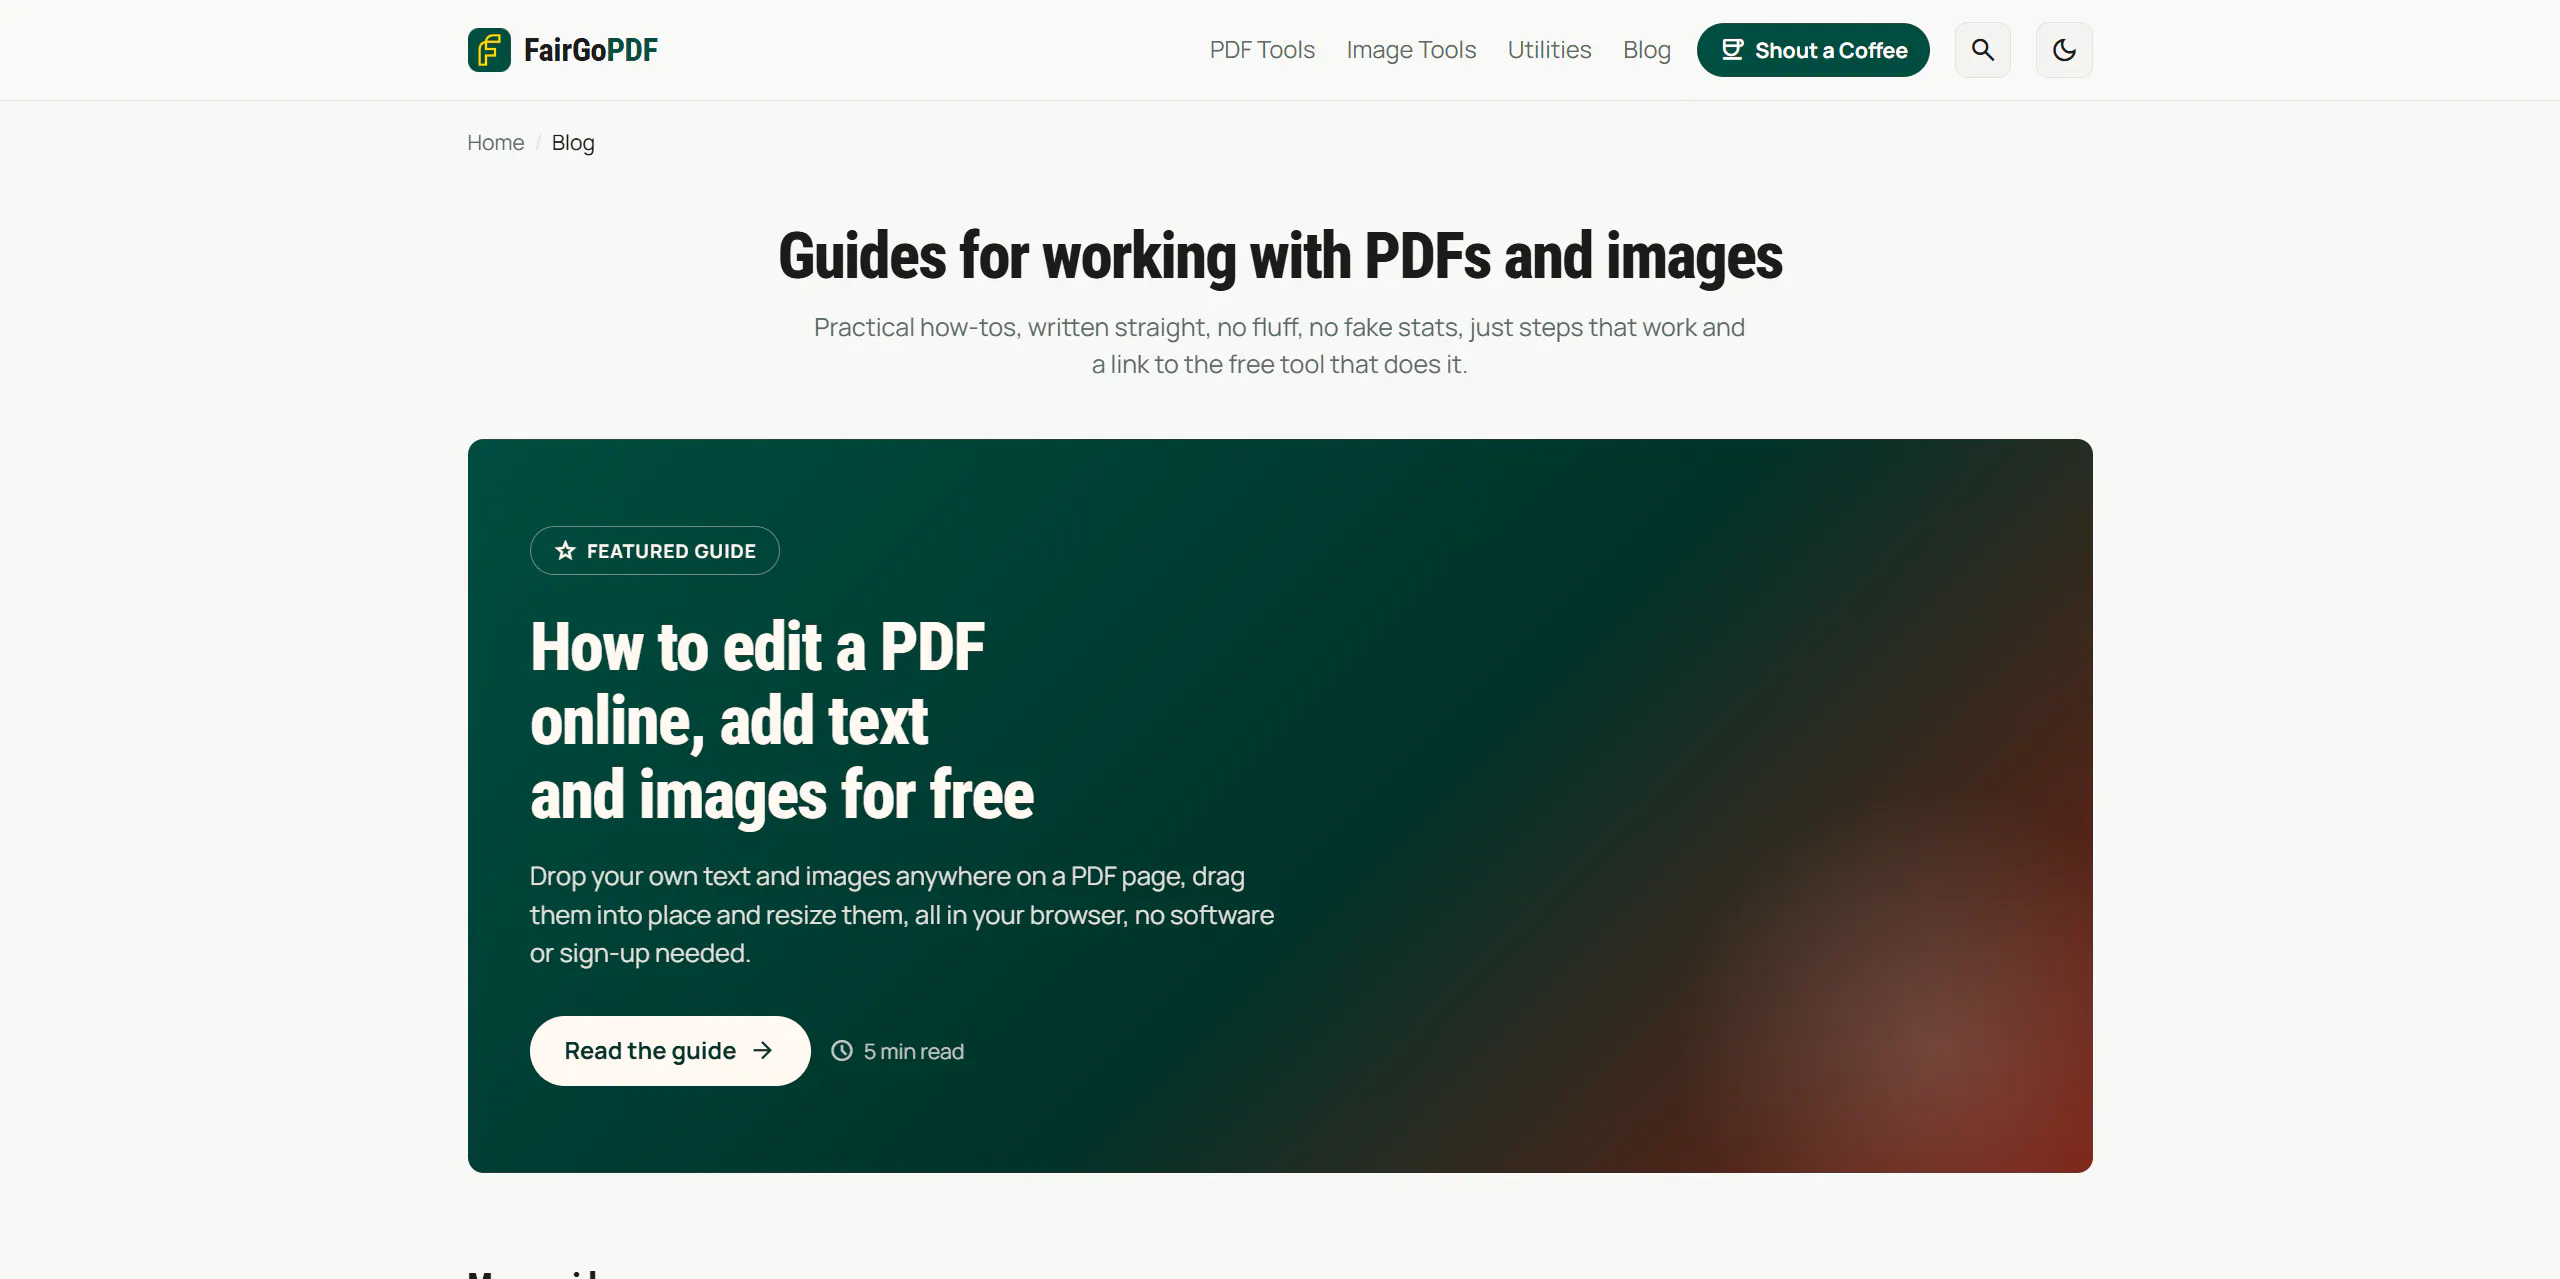2560x1279 pixels.
Task: Click the 'Drop your own text and images' description
Action: (x=902, y=915)
